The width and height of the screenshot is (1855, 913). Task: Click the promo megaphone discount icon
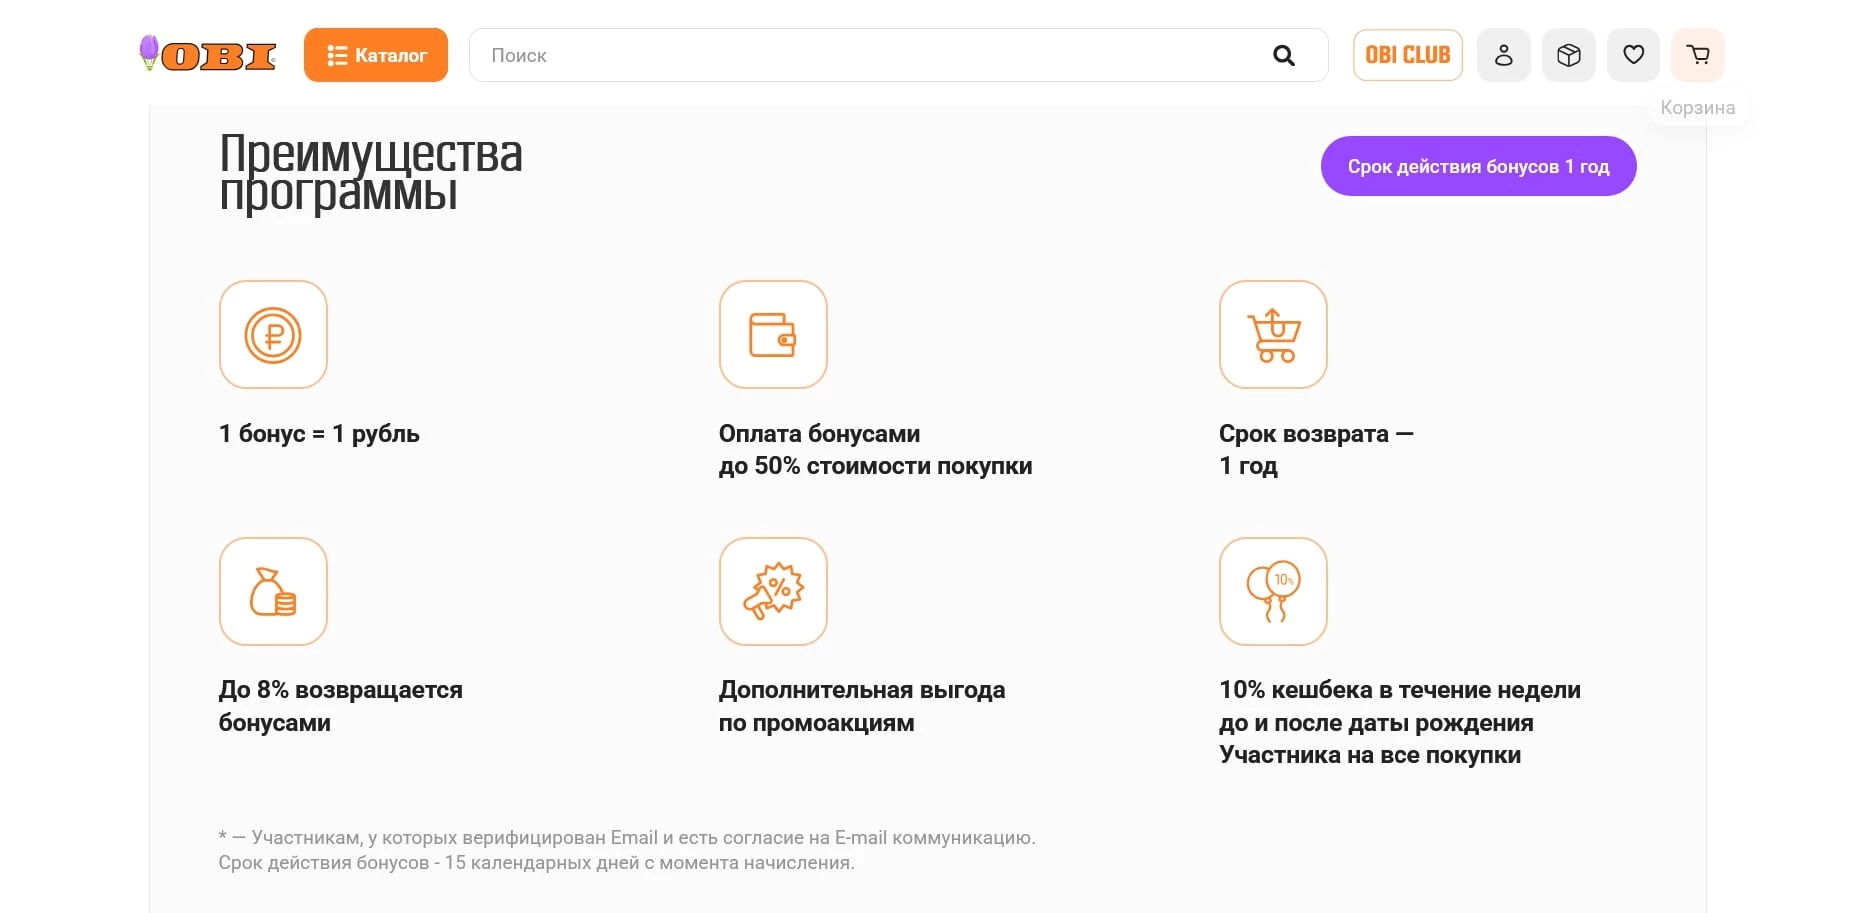773,591
